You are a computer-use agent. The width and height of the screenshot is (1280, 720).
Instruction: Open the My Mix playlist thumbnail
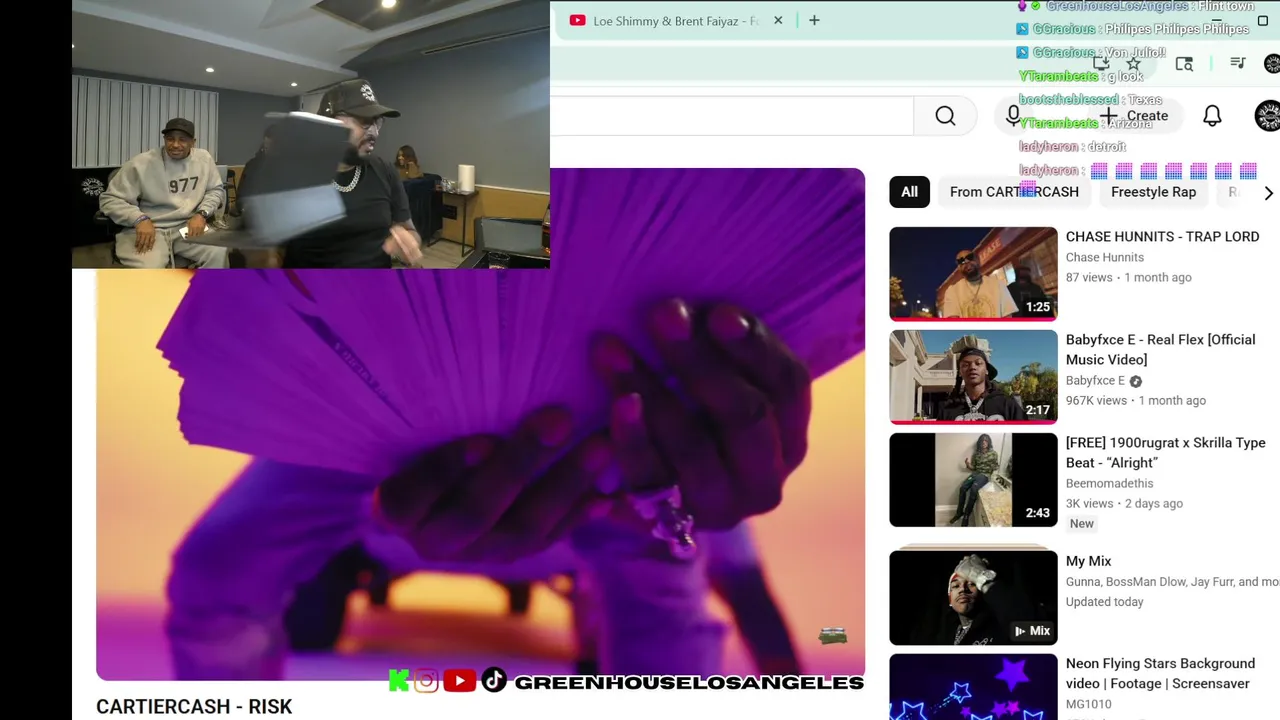point(973,597)
